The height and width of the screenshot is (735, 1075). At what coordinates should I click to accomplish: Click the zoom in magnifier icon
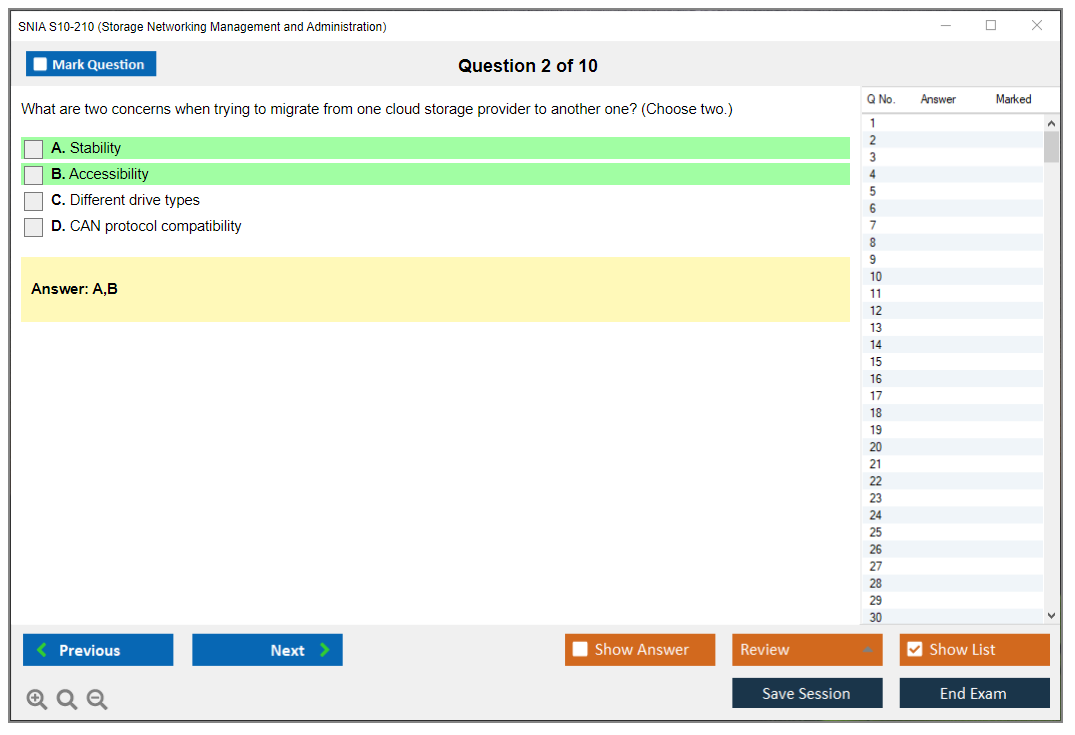coord(37,700)
